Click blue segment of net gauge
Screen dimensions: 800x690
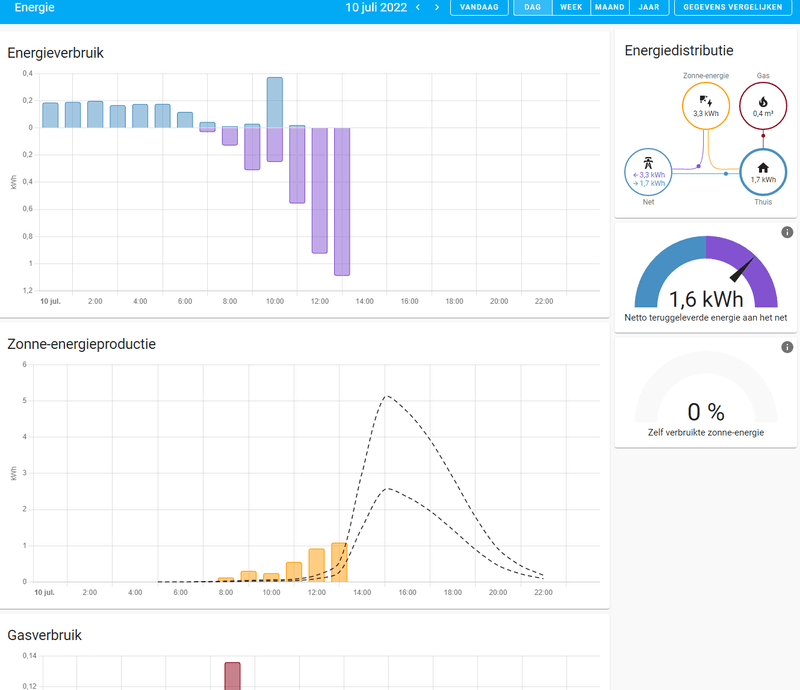(x=661, y=265)
